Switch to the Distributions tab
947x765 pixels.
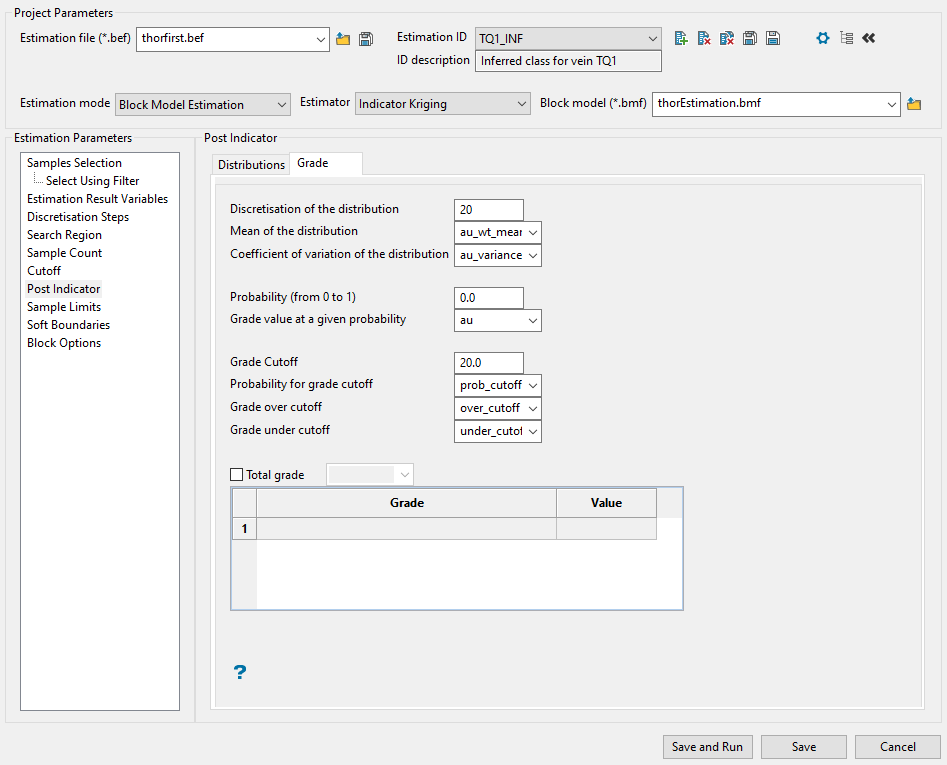(251, 164)
